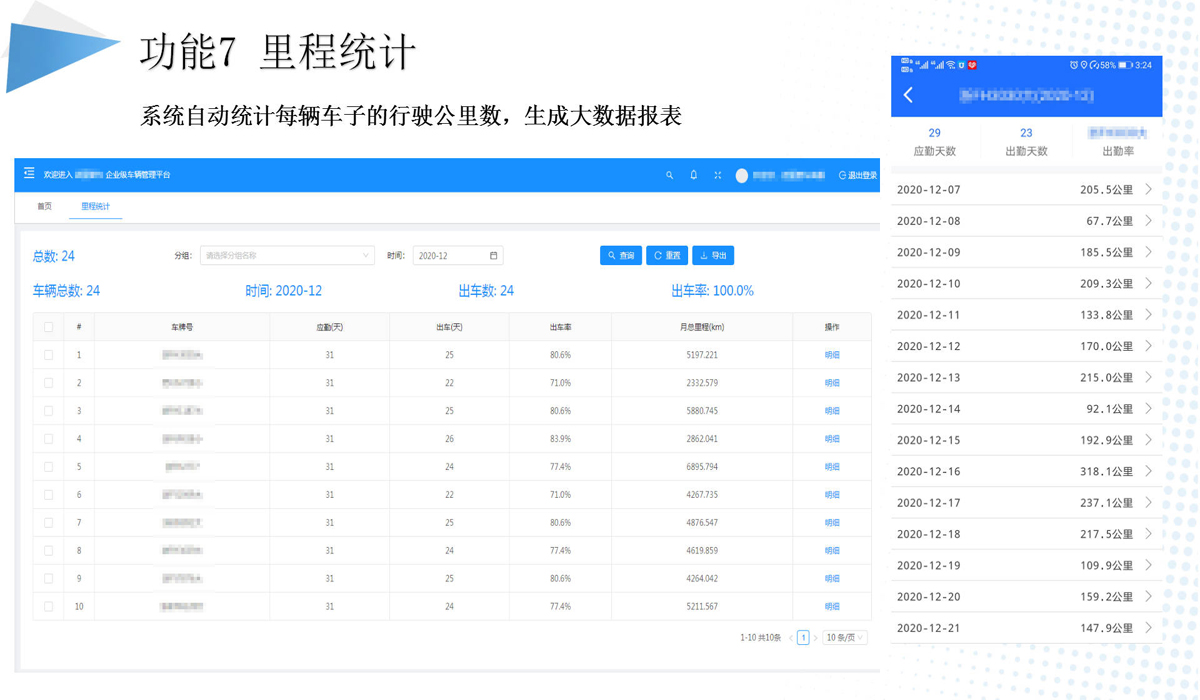Check the checkbox for row 1

tap(48, 355)
